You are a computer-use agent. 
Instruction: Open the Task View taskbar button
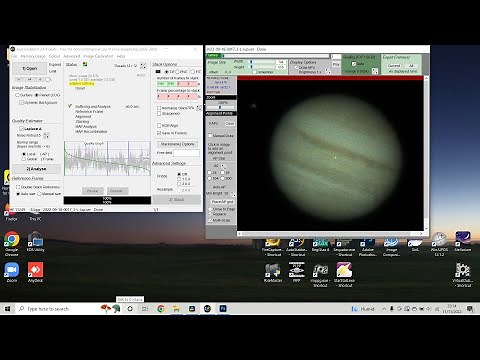pos(145,309)
